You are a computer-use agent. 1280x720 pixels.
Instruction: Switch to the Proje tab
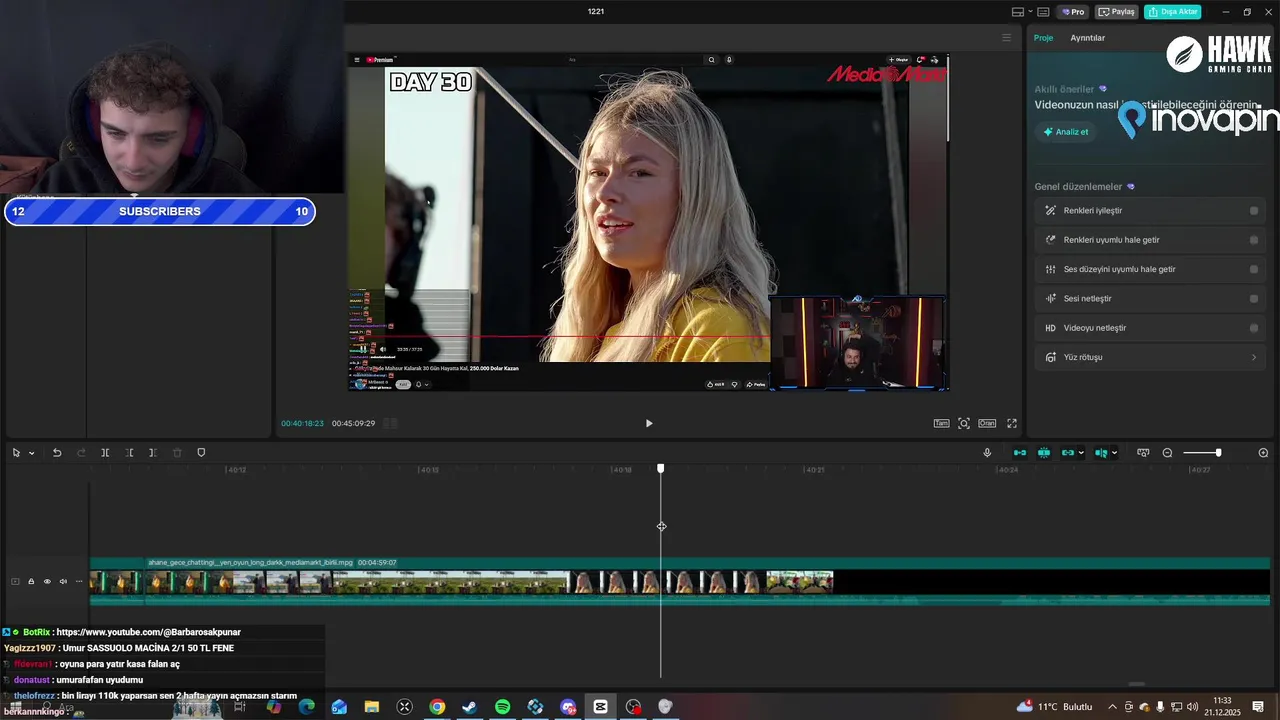click(x=1043, y=38)
